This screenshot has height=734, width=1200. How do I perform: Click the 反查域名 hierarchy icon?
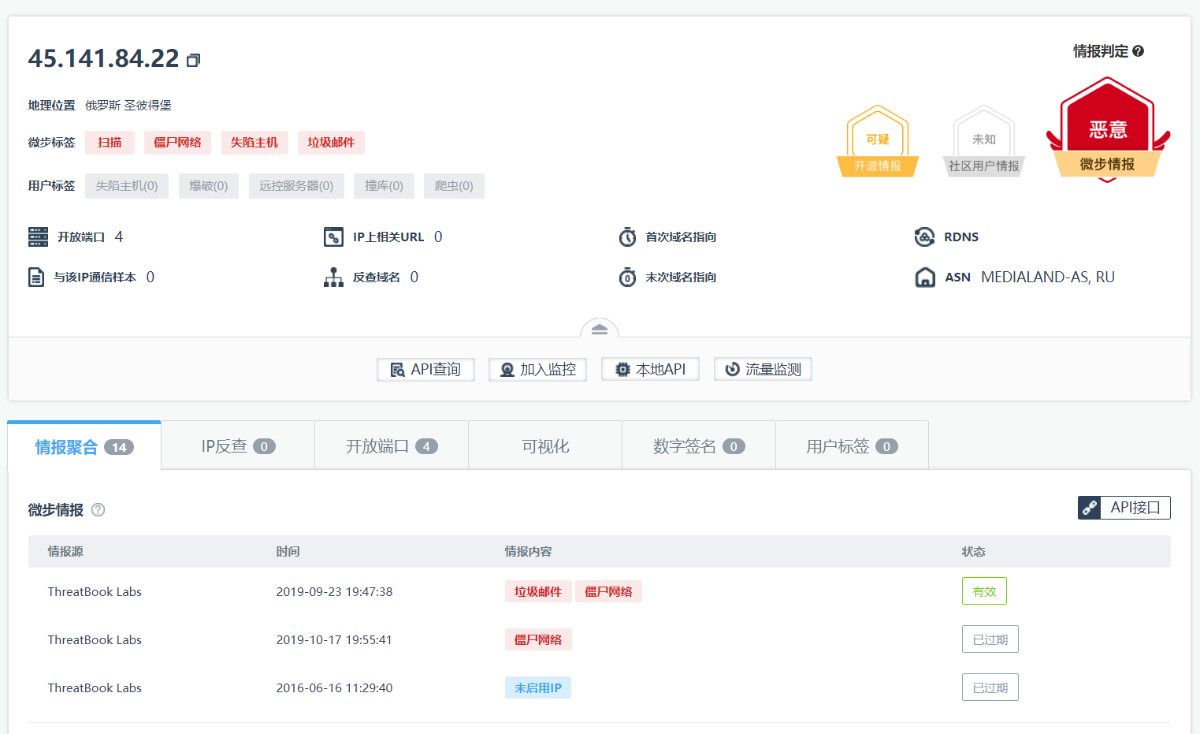(x=334, y=277)
